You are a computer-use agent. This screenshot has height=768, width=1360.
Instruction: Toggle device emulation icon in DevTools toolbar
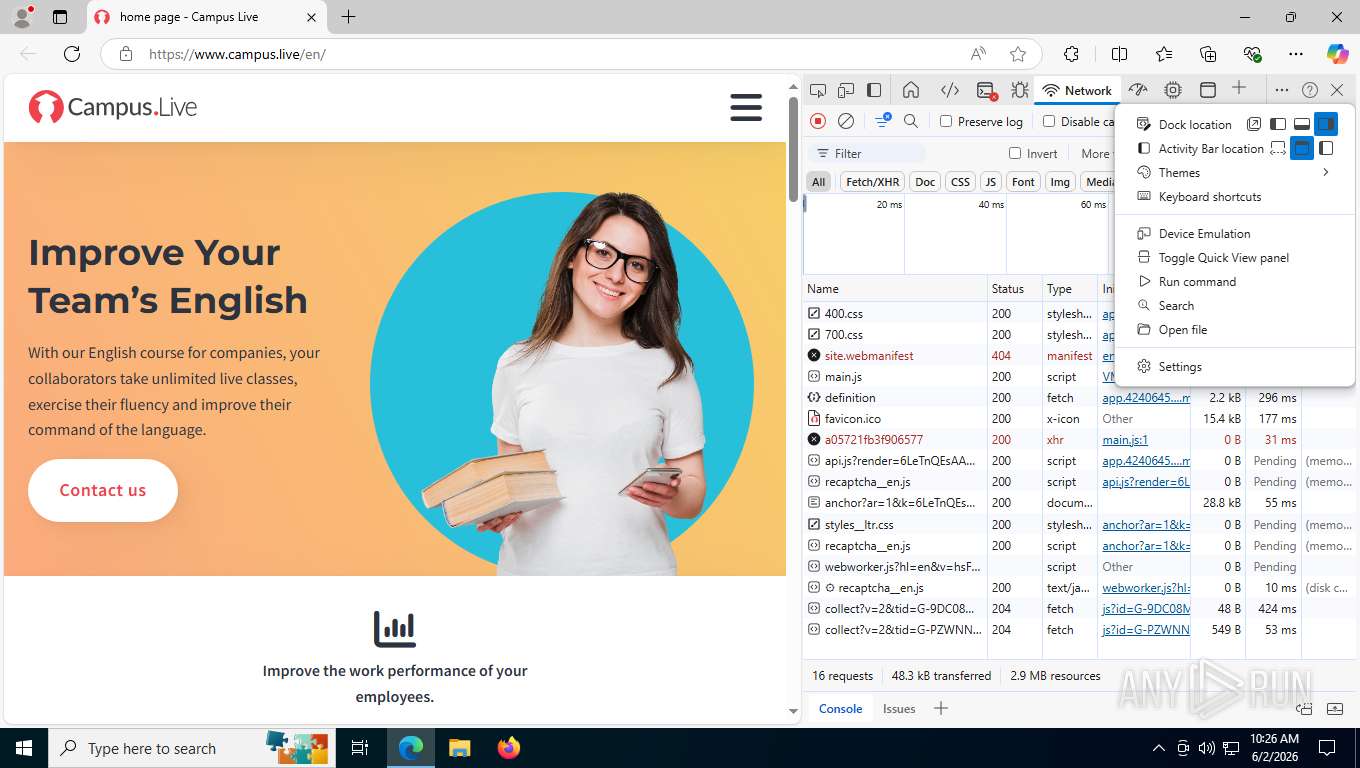pos(846,90)
